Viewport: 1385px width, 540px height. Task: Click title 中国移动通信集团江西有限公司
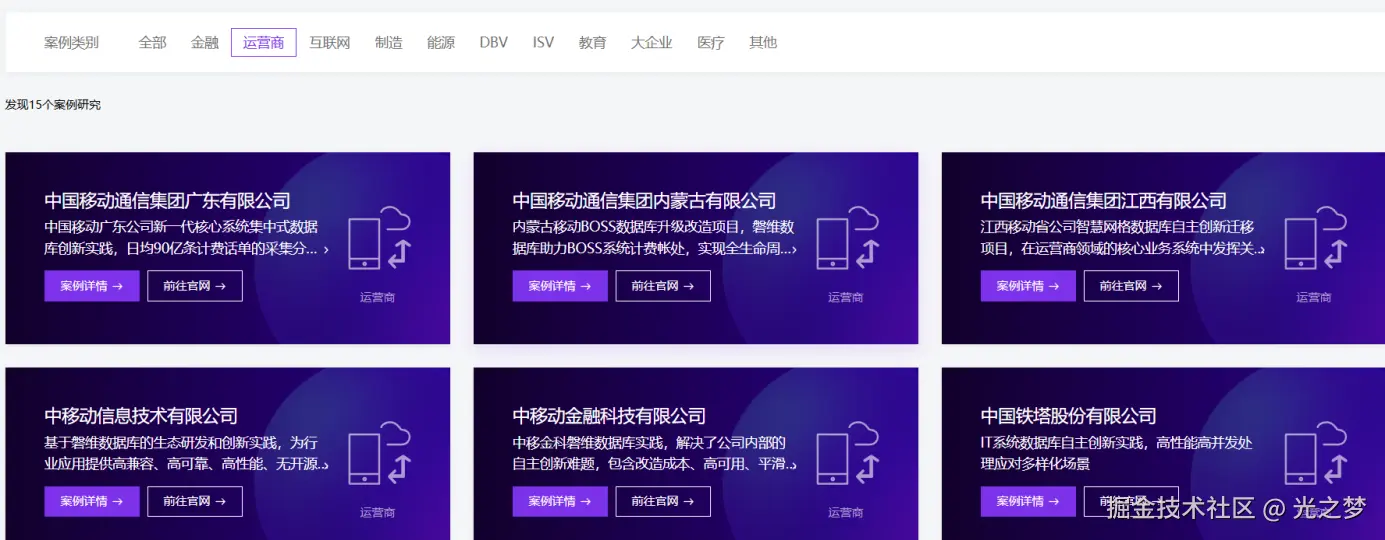(1104, 201)
